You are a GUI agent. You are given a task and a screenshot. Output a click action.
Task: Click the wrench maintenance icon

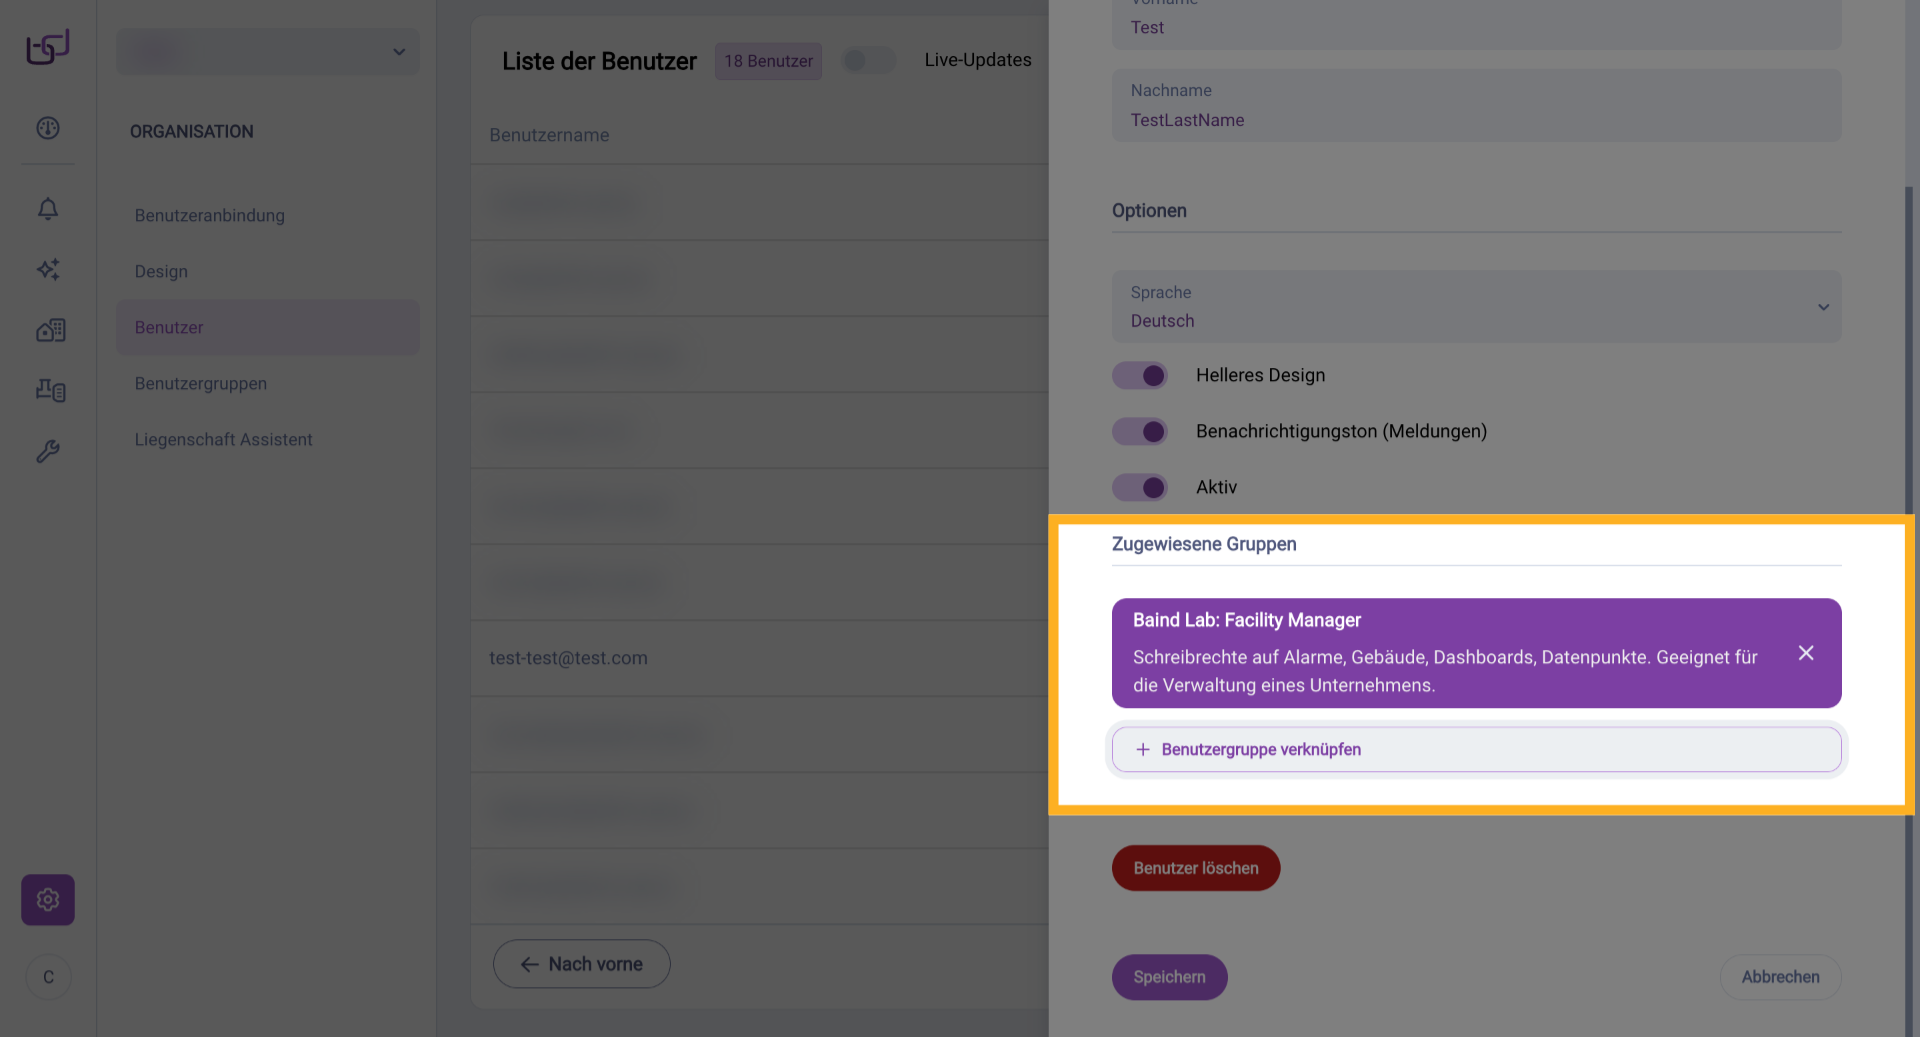tap(48, 451)
